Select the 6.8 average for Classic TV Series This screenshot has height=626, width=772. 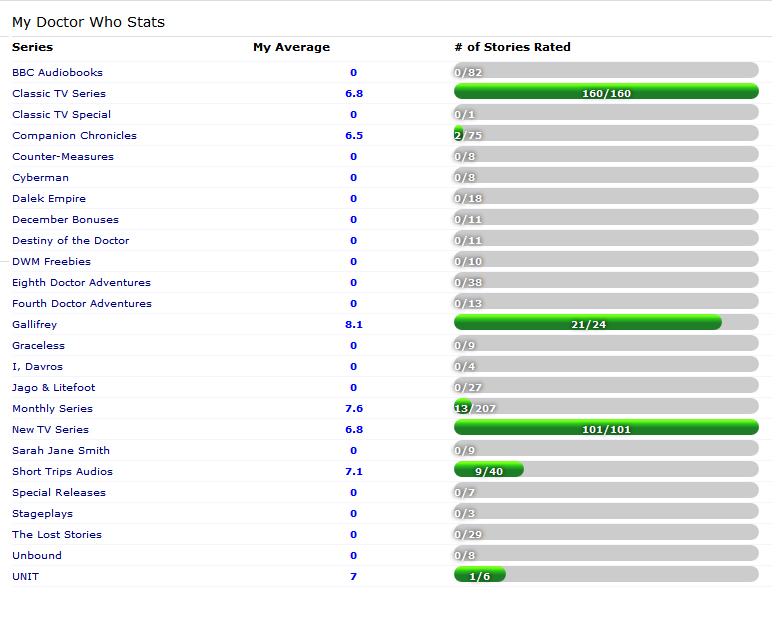(x=354, y=94)
